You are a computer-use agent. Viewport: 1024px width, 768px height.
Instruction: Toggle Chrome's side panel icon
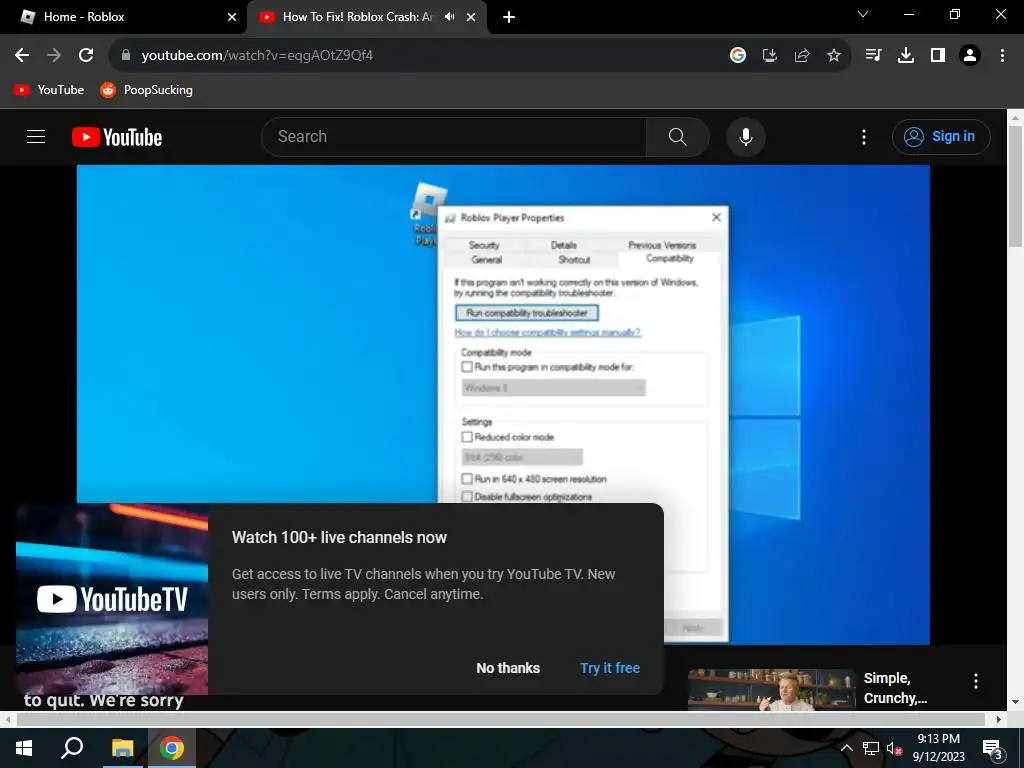[x=938, y=56]
